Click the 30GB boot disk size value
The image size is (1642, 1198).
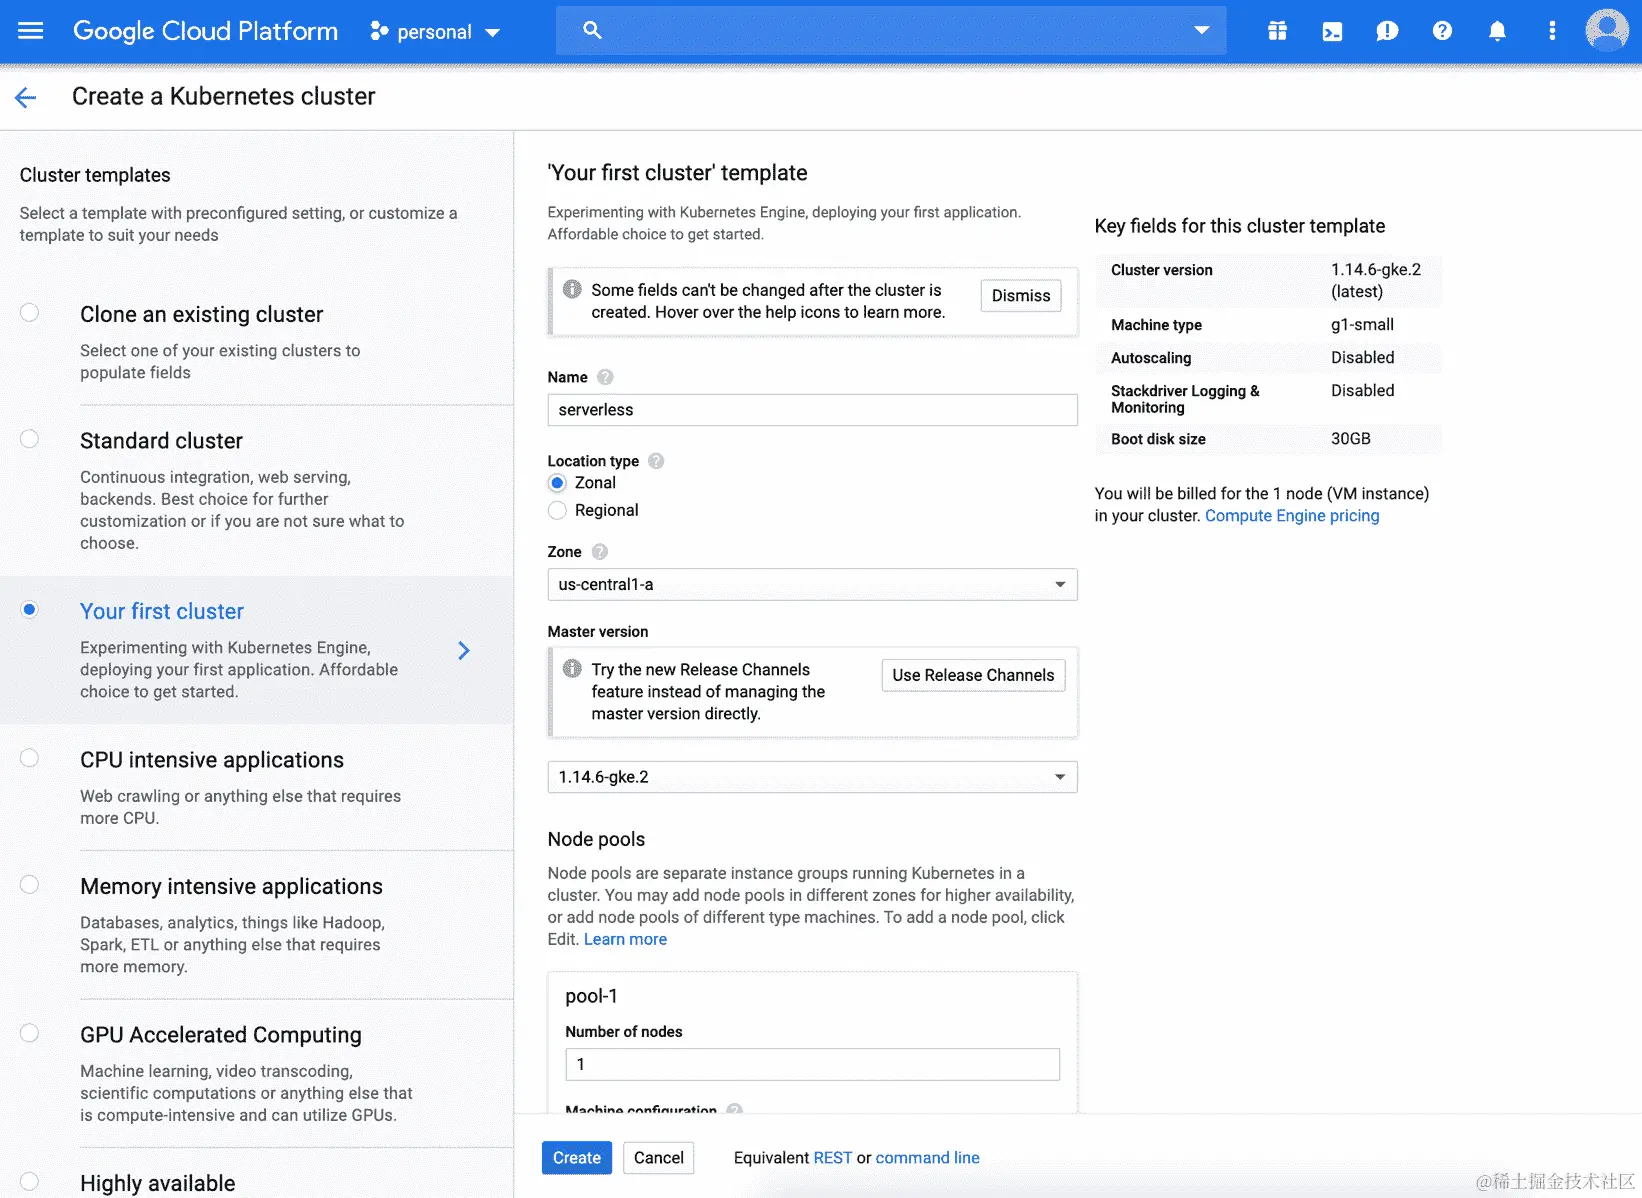[x=1351, y=439]
